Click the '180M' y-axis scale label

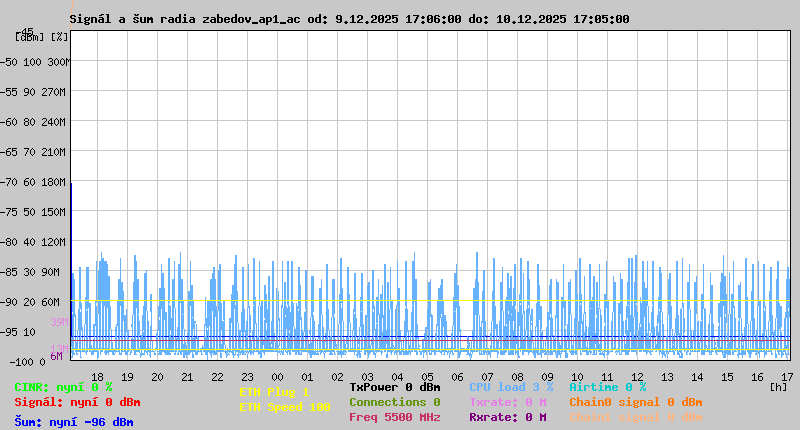[53, 182]
